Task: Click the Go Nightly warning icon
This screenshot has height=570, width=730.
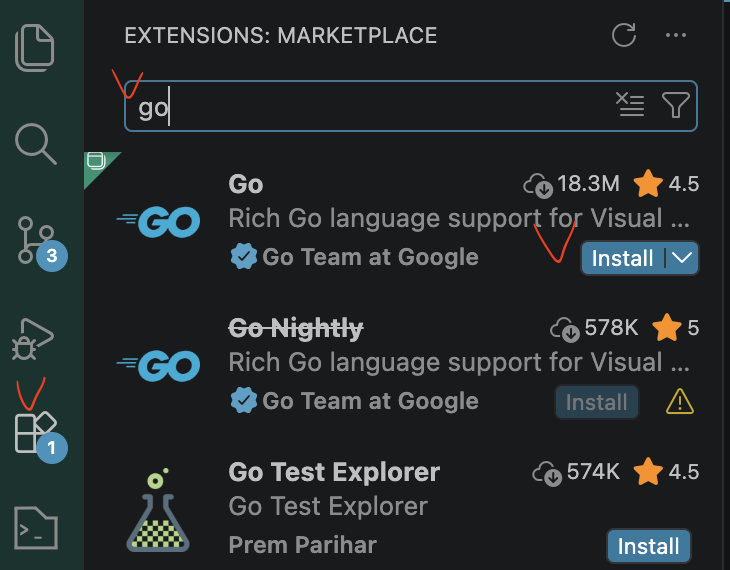Action: (680, 402)
